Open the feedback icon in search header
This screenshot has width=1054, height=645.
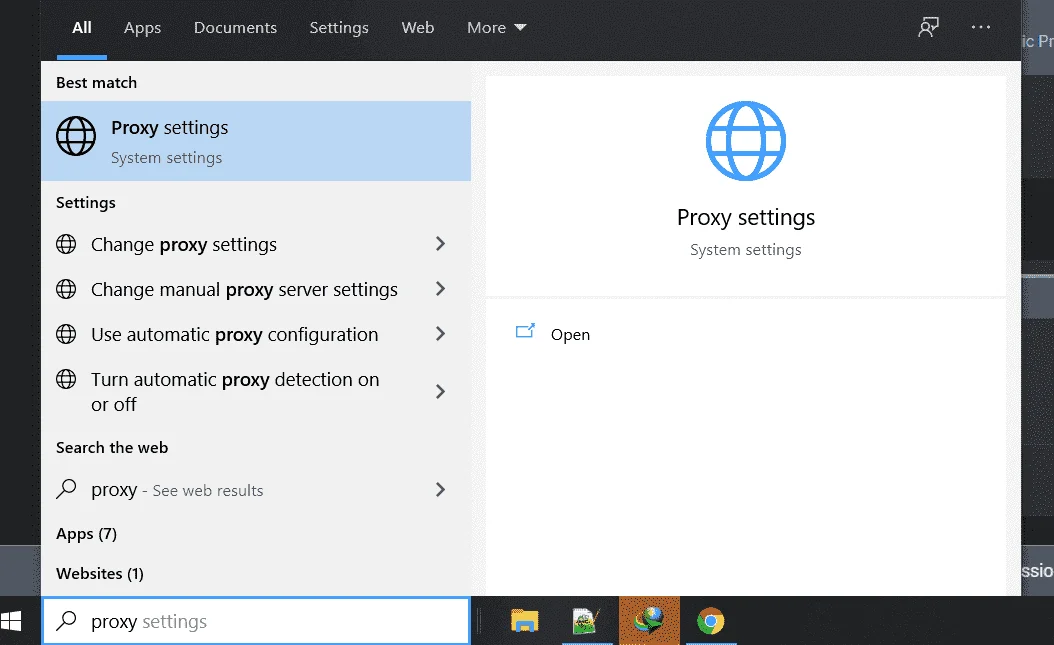coord(928,28)
